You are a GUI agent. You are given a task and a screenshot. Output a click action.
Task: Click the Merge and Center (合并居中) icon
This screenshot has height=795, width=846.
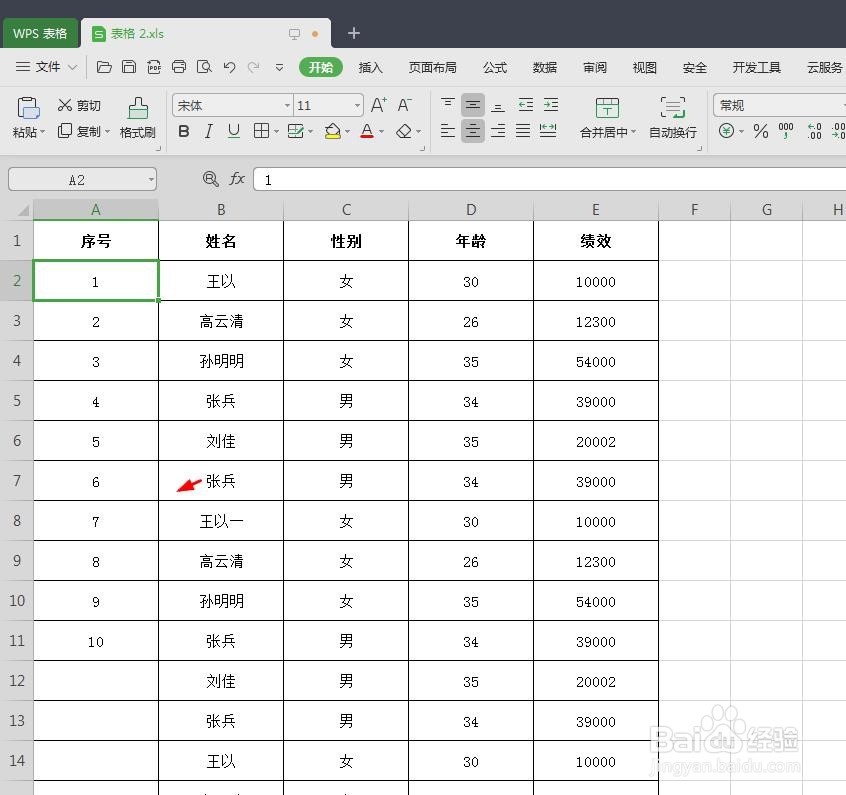[x=609, y=117]
